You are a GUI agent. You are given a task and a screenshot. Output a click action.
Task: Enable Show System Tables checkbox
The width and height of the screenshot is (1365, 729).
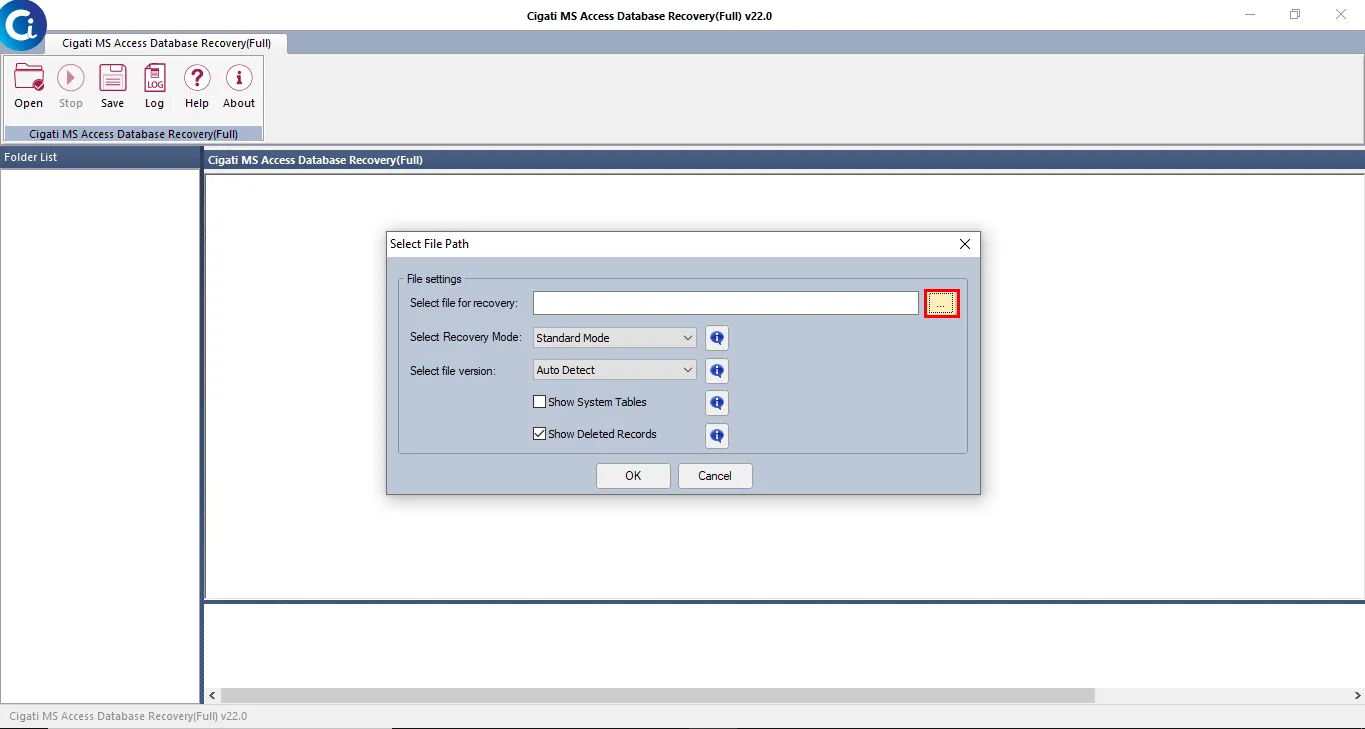click(x=540, y=402)
